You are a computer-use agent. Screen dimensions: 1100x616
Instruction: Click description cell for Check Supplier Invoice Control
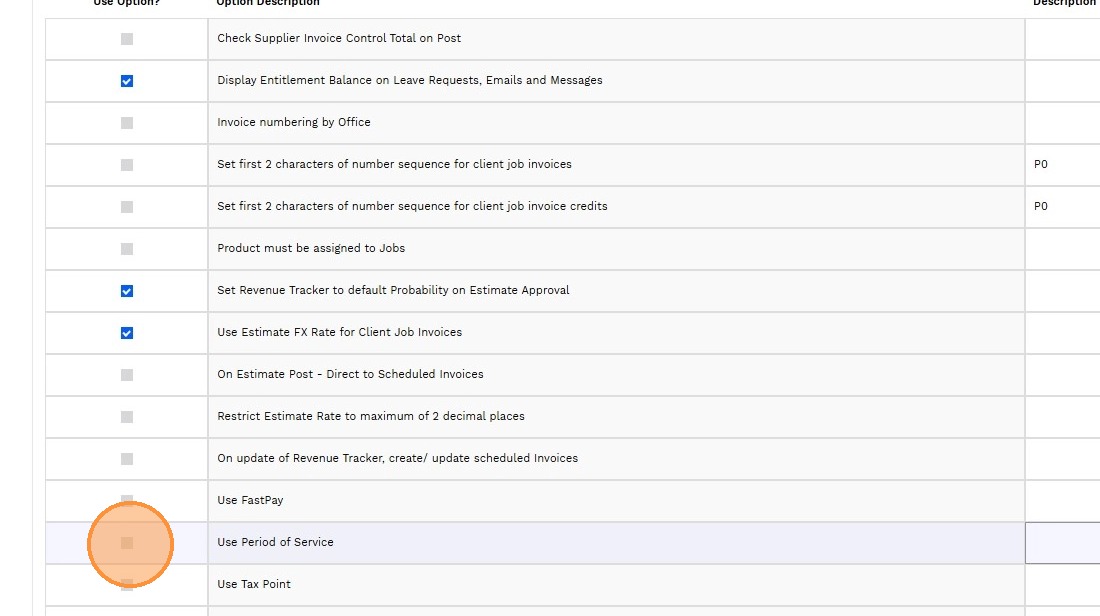(1062, 39)
